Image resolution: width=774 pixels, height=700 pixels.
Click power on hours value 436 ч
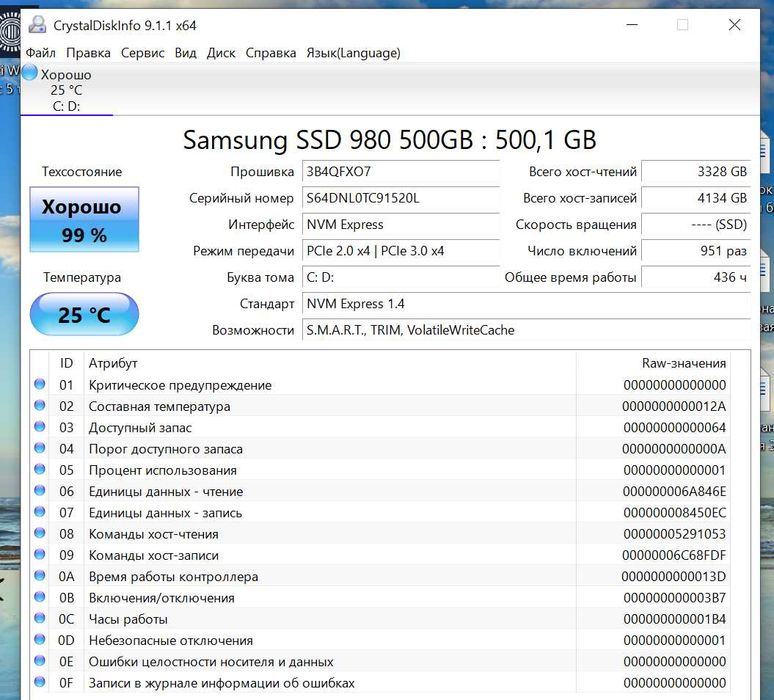[696, 277]
